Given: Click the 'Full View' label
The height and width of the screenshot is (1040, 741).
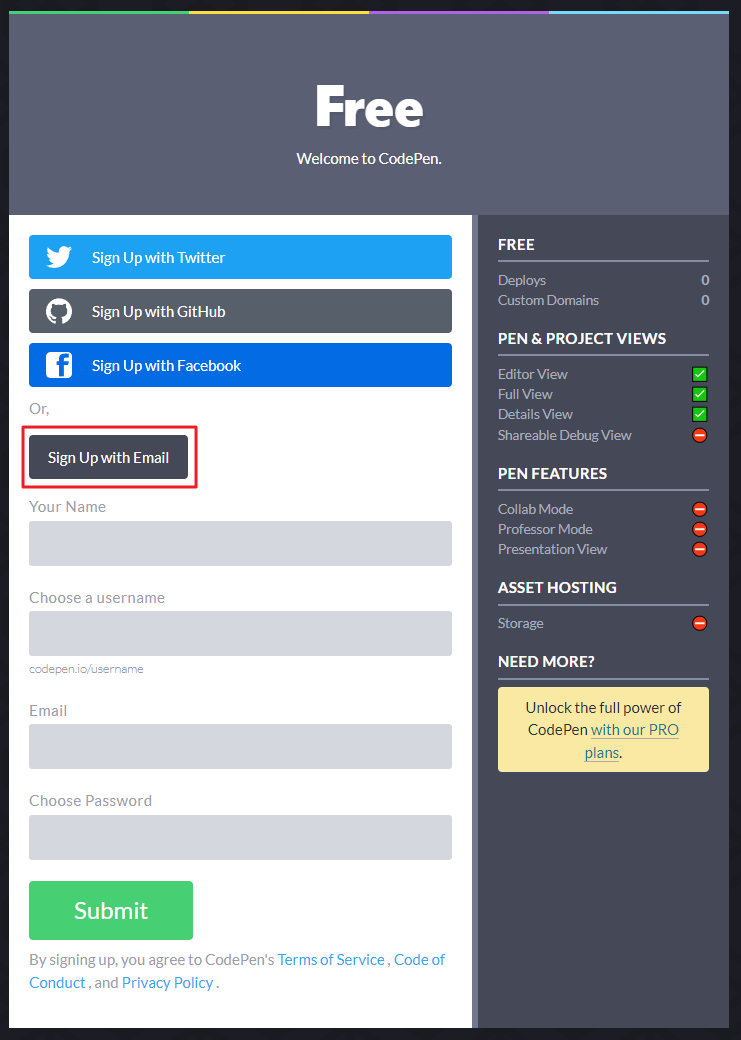Looking at the screenshot, I should (525, 394).
